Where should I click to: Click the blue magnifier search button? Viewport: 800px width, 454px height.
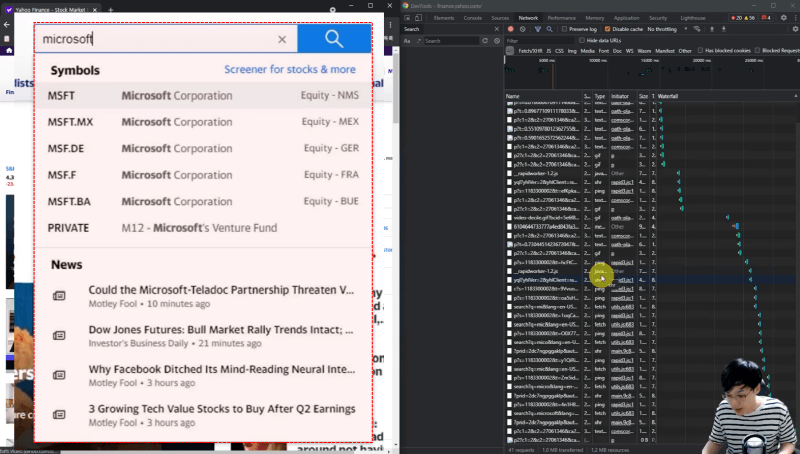point(334,39)
